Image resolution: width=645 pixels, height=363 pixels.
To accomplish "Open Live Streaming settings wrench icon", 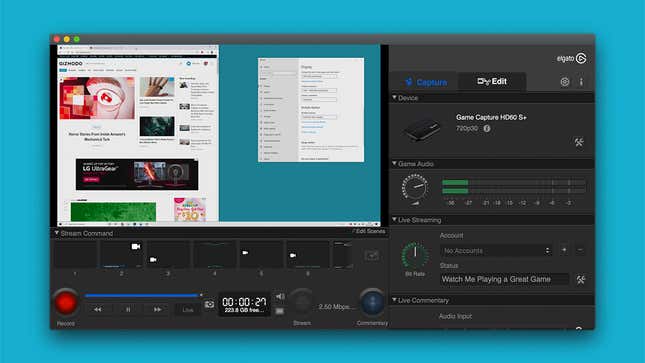I will (x=581, y=280).
